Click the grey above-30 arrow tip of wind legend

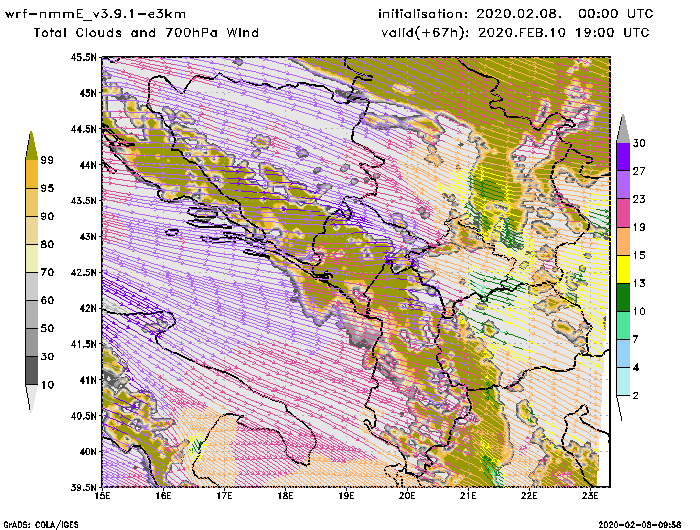[623, 130]
